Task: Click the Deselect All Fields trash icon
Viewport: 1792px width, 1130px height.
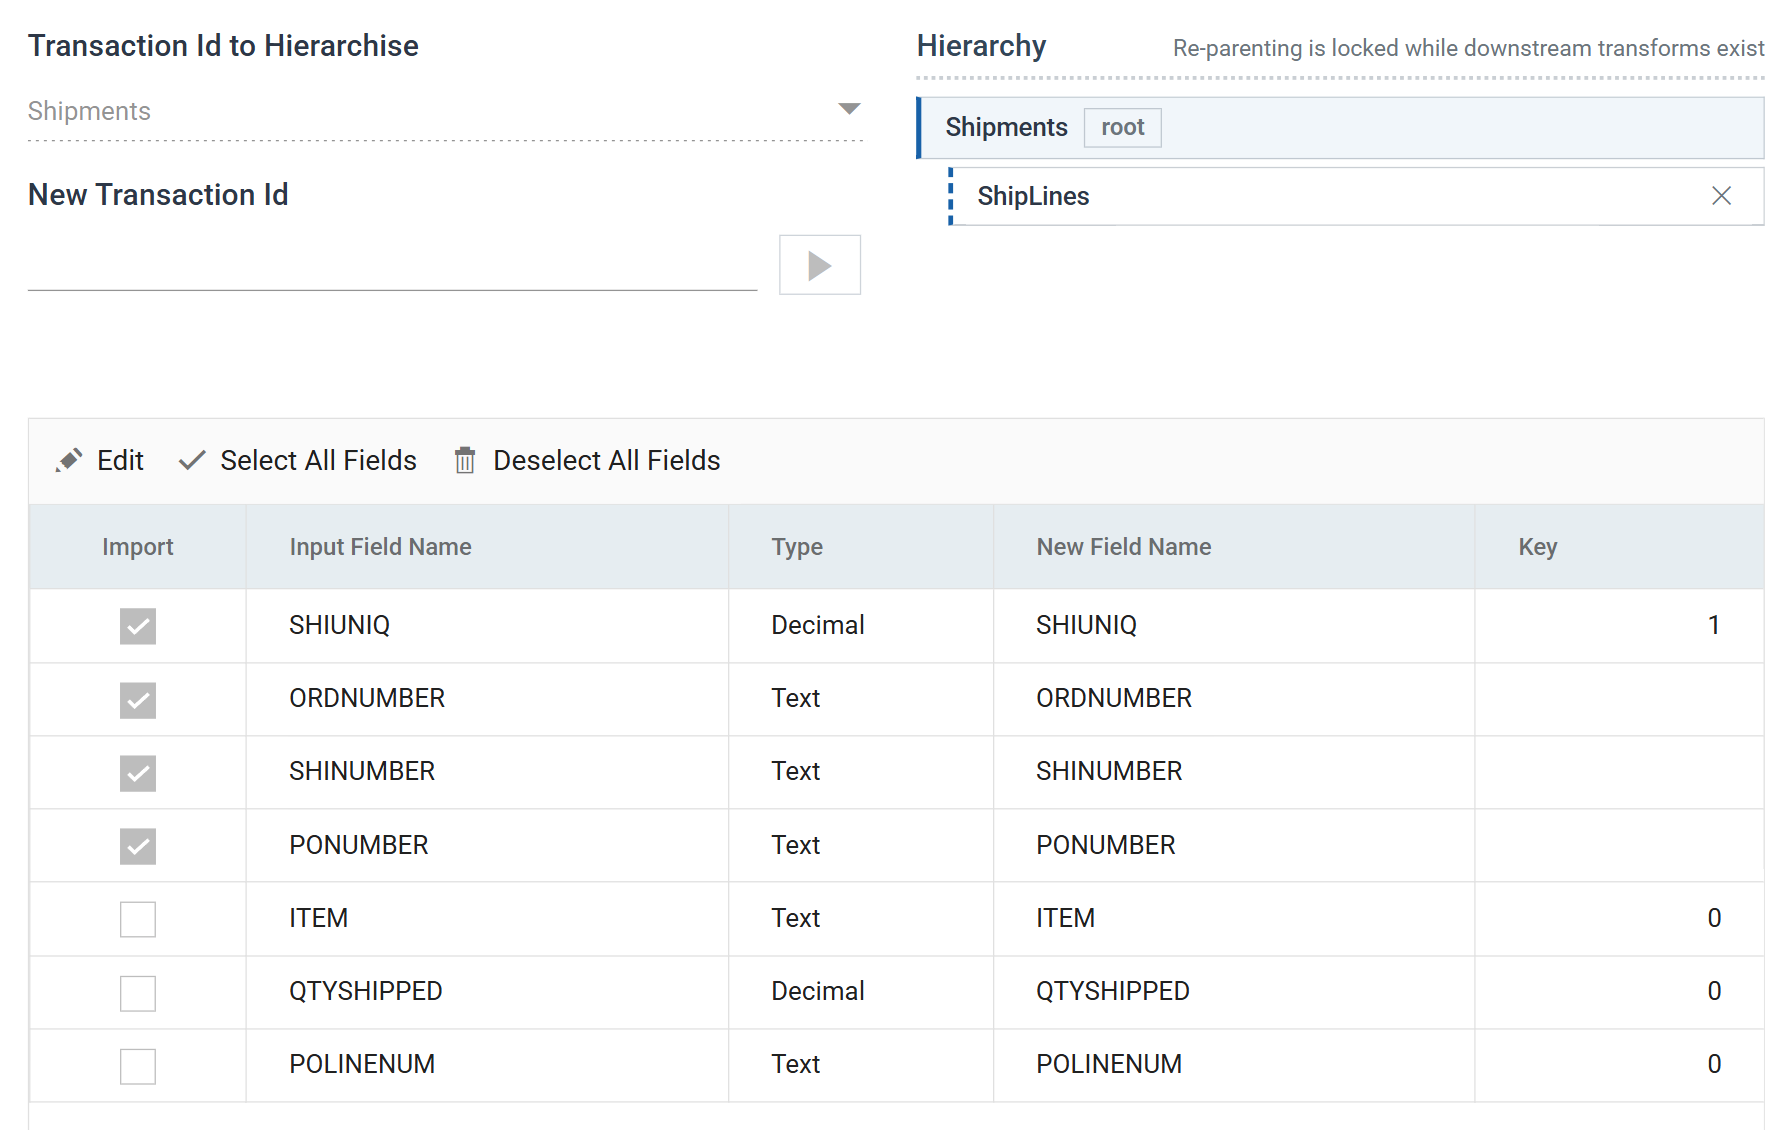Action: coord(465,460)
